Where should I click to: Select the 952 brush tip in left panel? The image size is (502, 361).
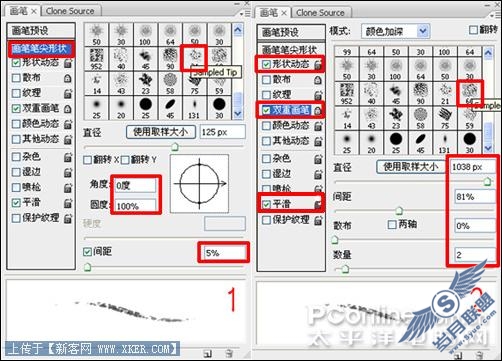96,58
